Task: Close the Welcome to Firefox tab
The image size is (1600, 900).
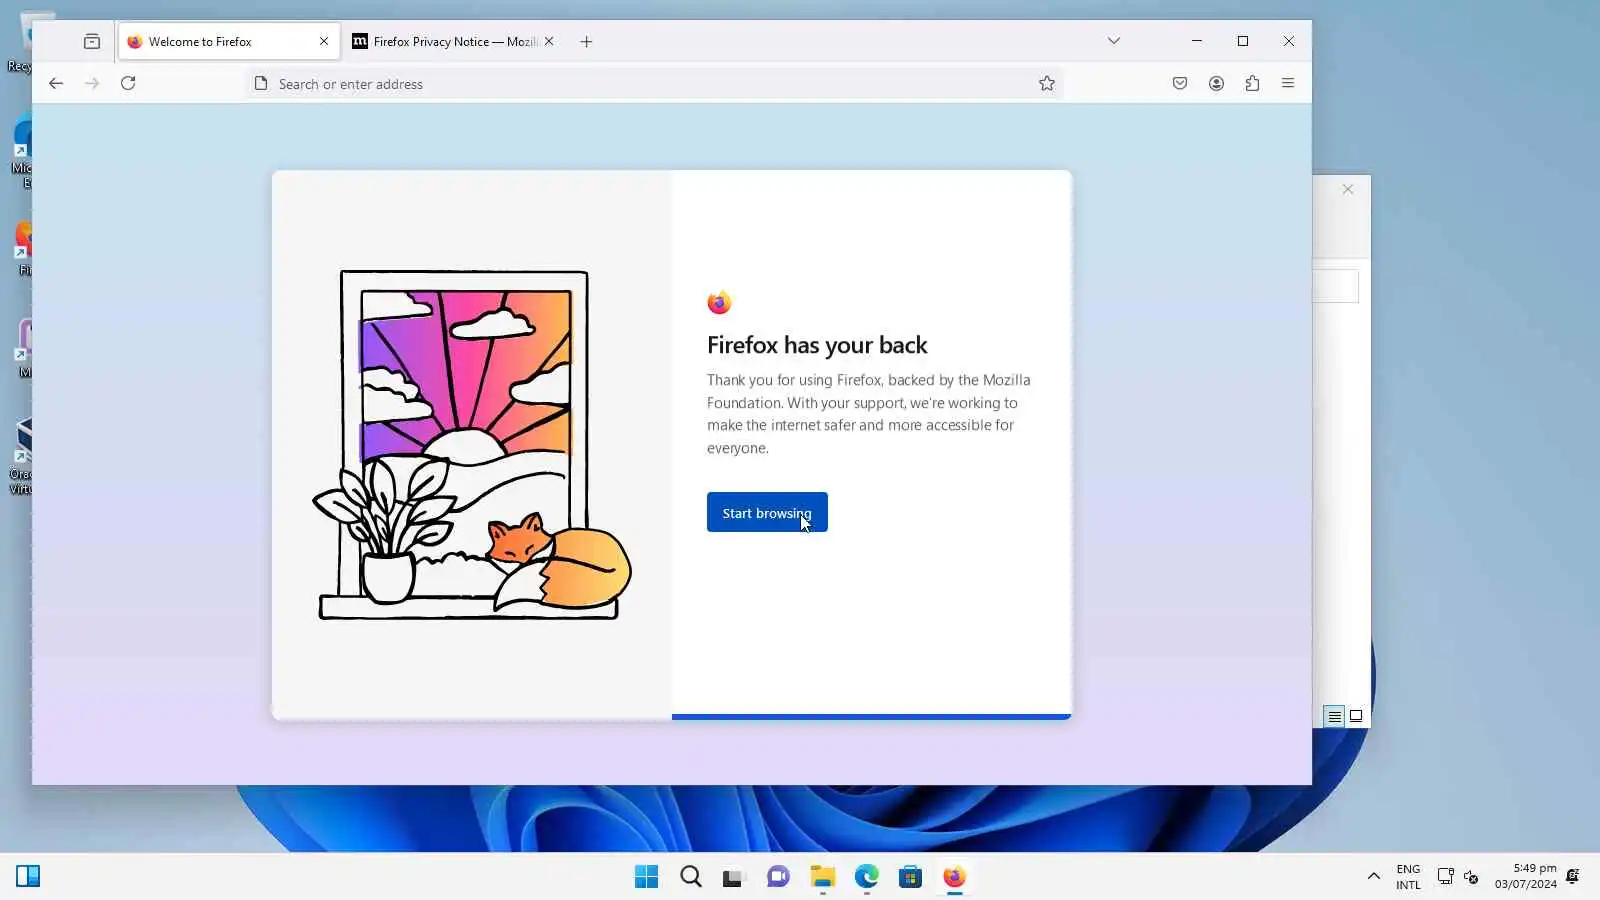Action: click(324, 42)
